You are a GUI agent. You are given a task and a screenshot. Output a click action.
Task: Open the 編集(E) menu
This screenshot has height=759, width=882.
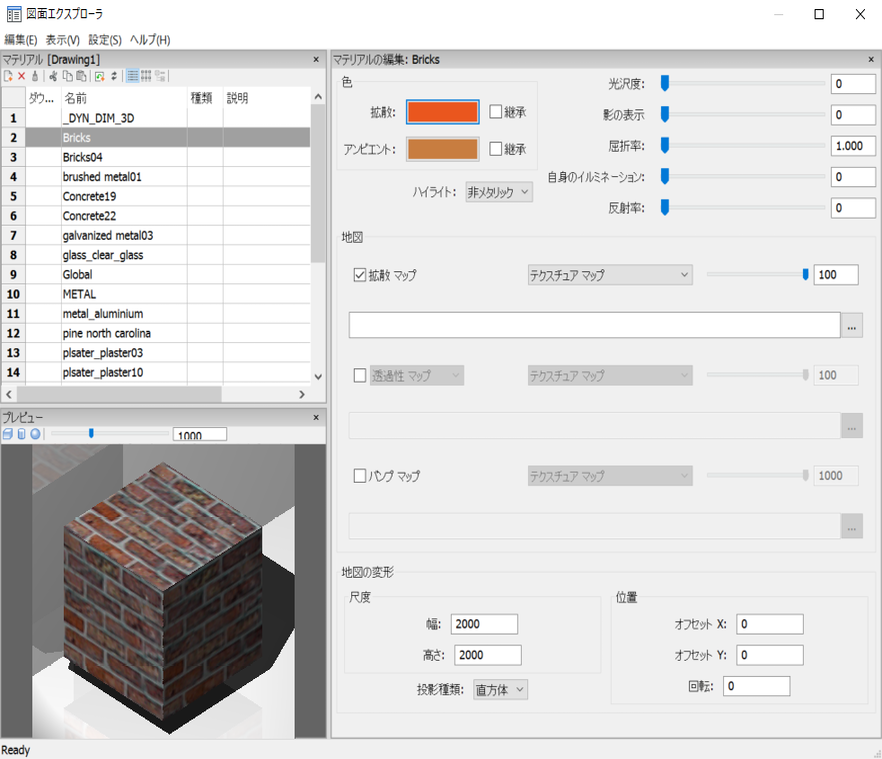coord(21,40)
